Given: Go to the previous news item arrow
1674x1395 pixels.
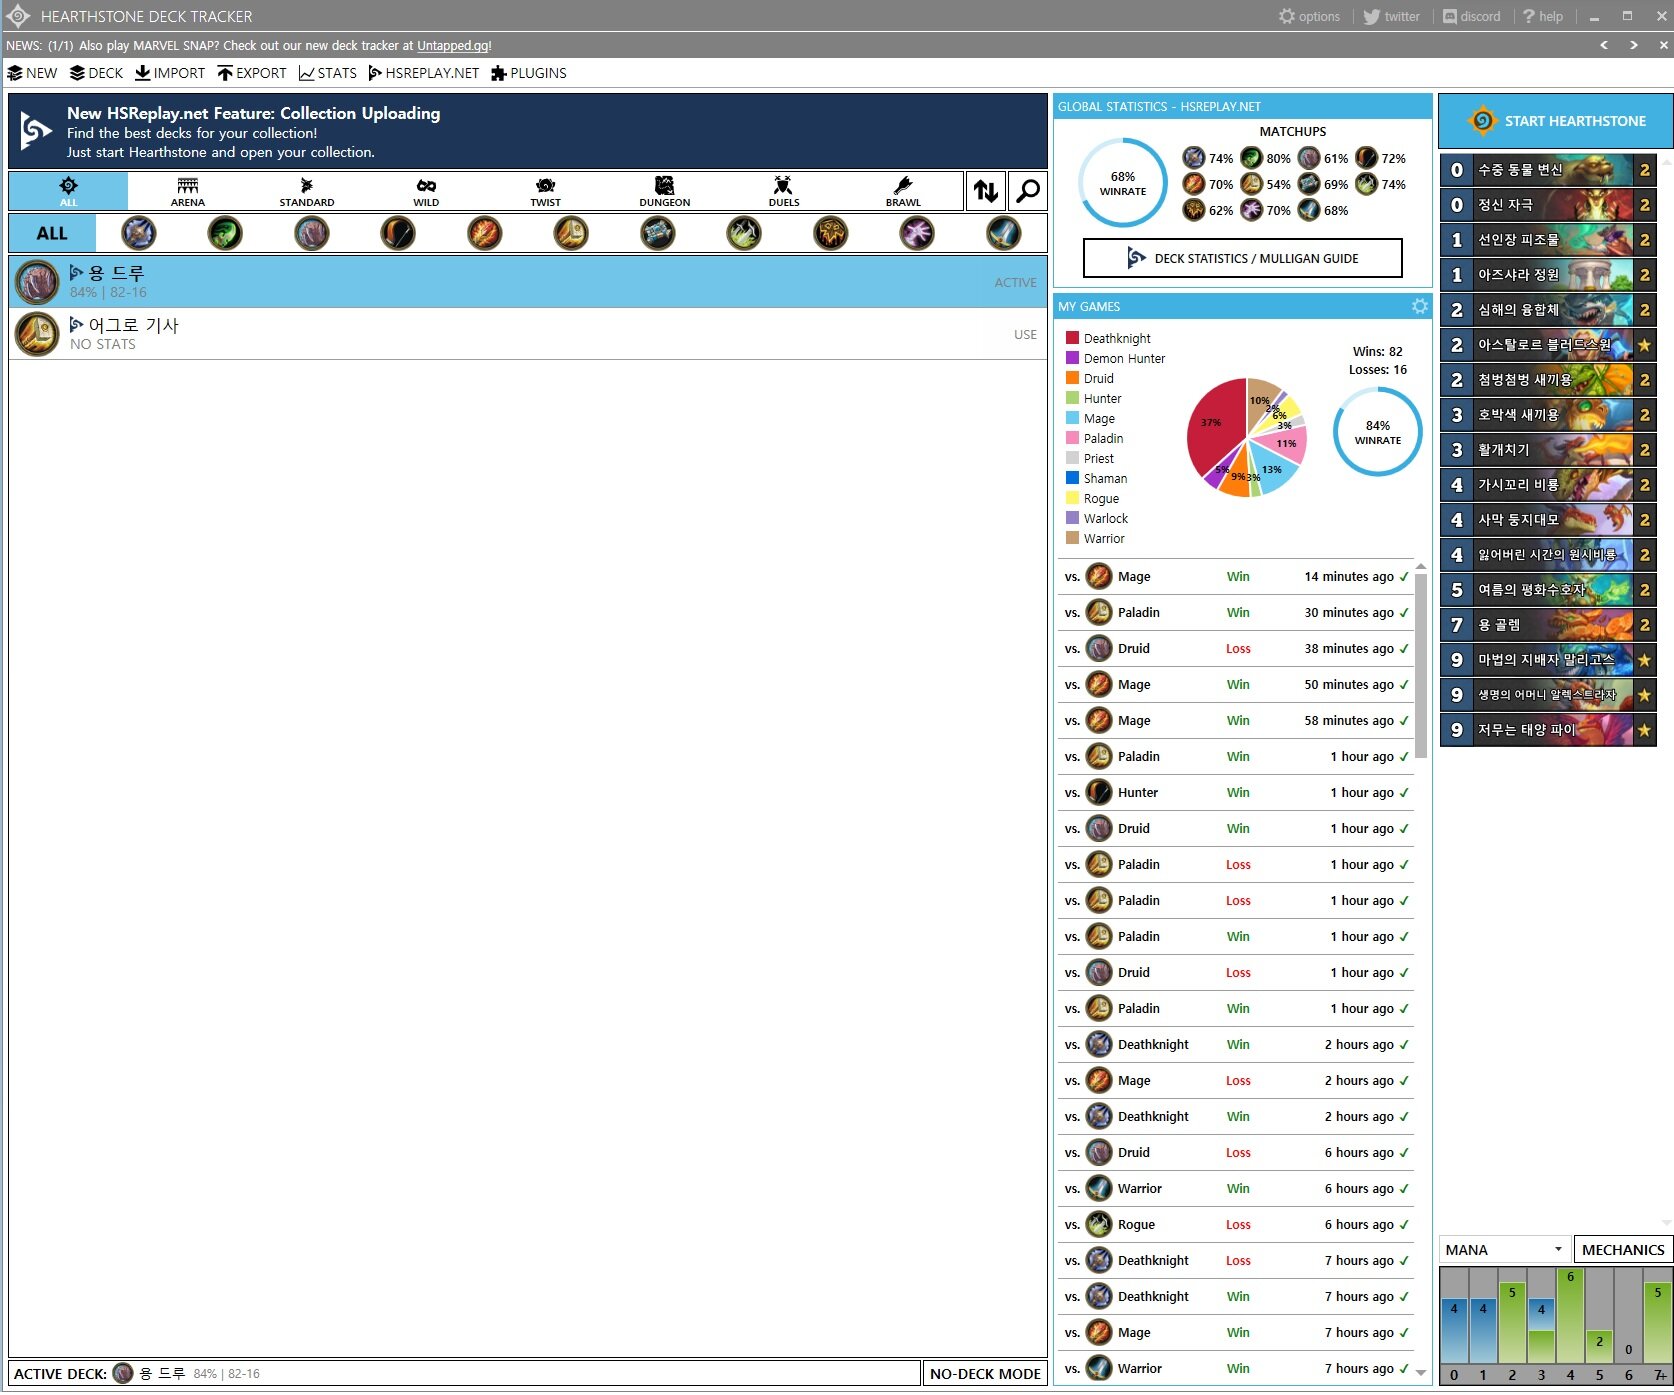Looking at the screenshot, I should (1604, 45).
